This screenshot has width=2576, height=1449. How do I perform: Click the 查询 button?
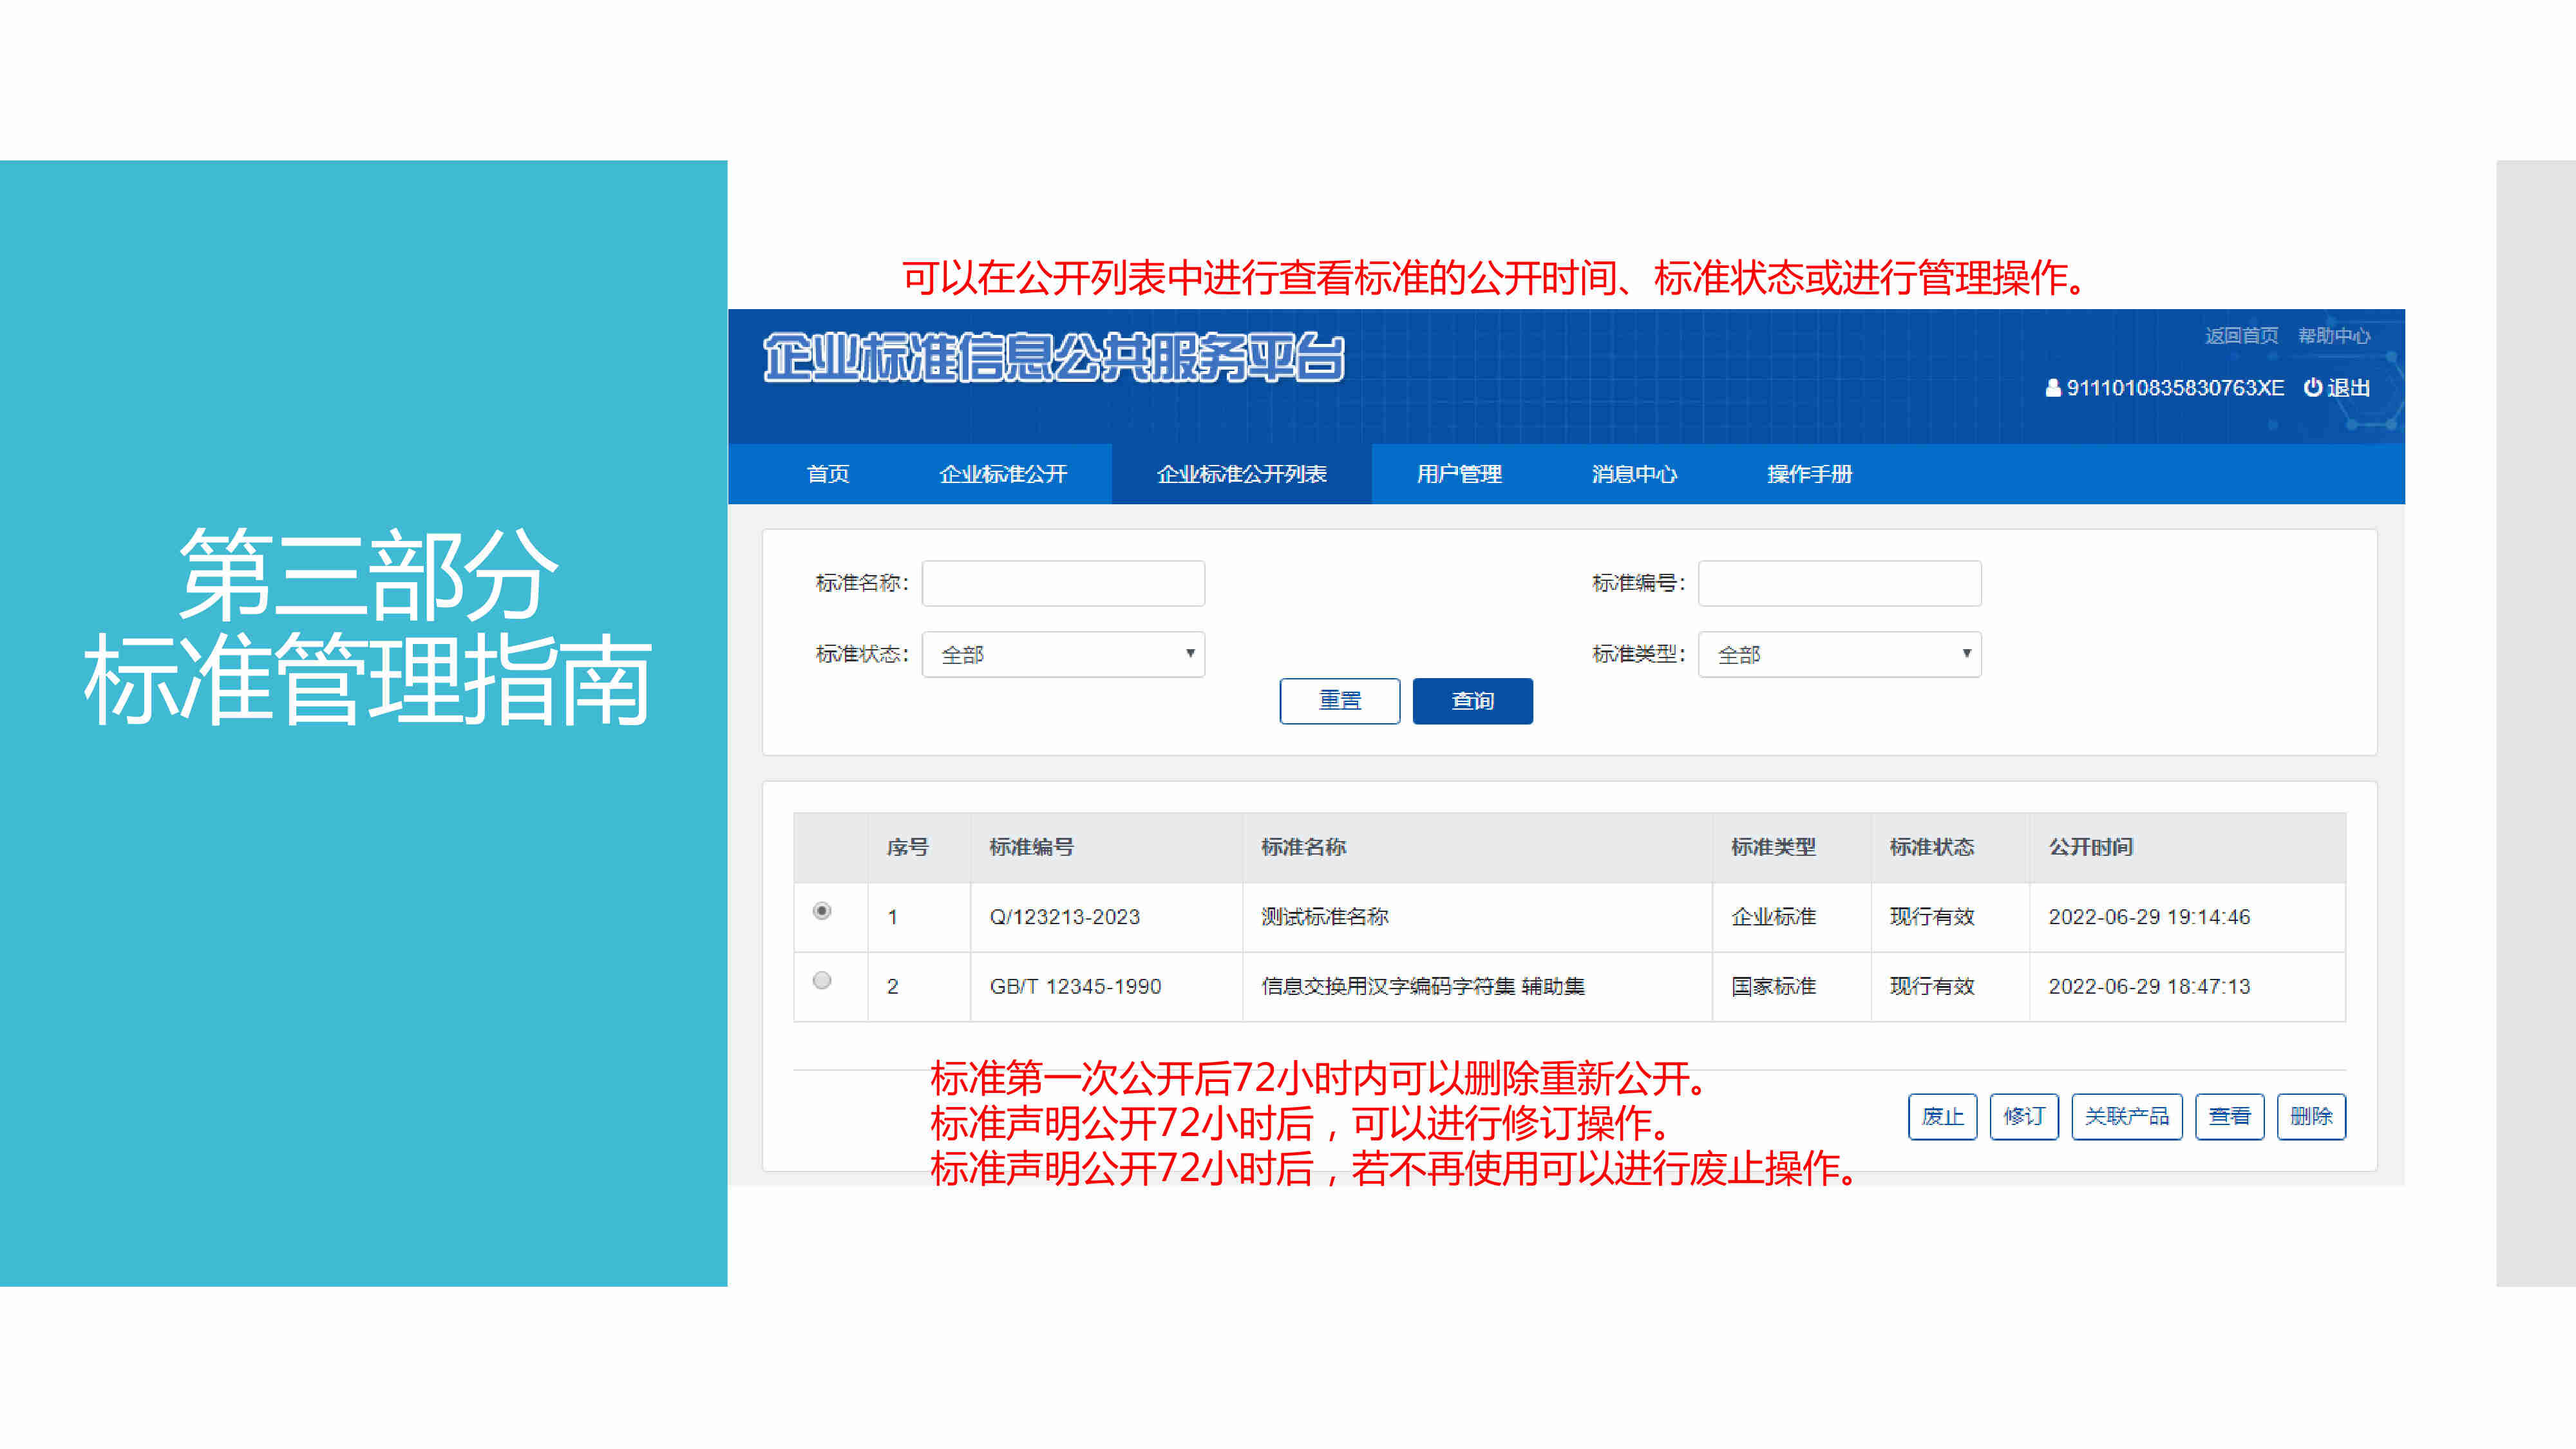coord(1472,701)
